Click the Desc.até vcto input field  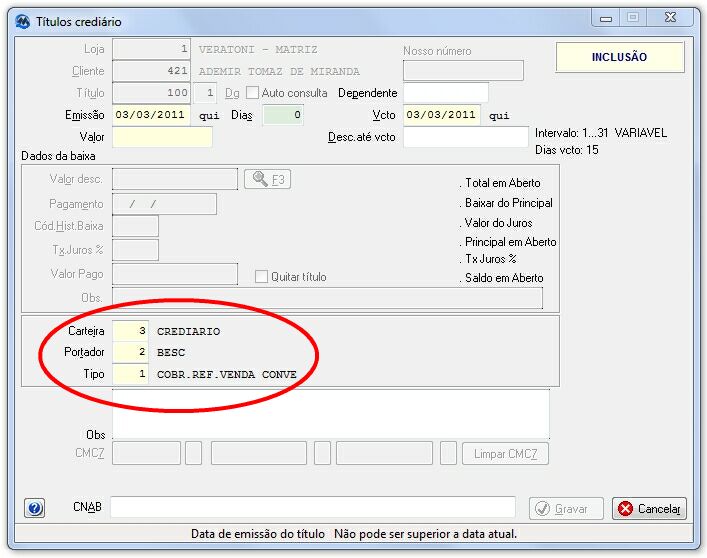(466, 137)
